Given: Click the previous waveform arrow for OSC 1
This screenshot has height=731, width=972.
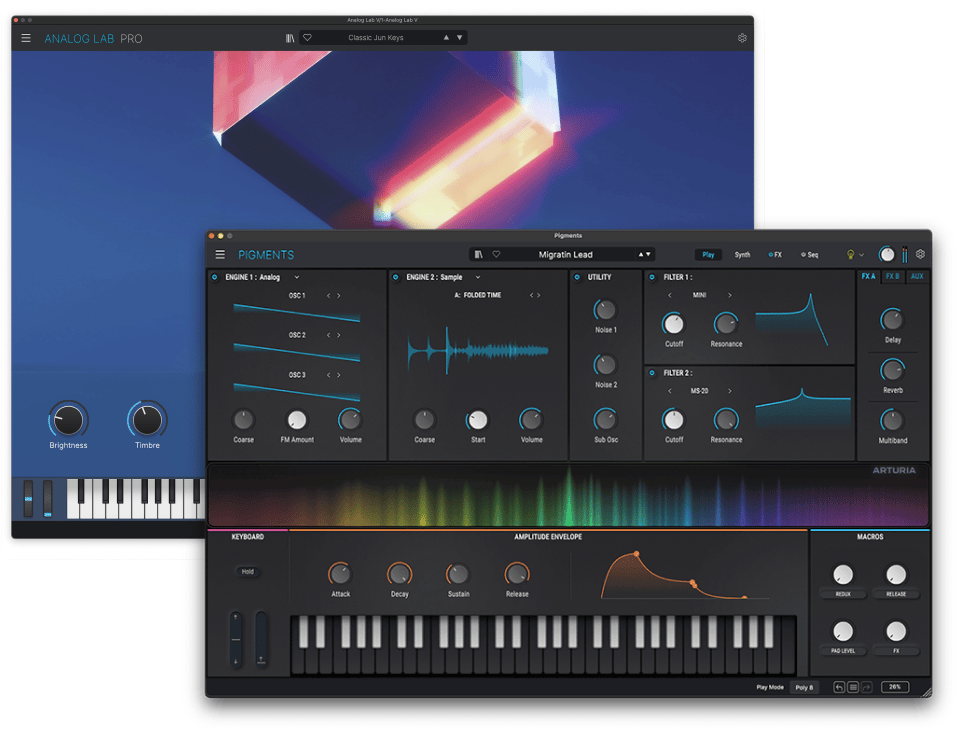Looking at the screenshot, I should coord(329,296).
